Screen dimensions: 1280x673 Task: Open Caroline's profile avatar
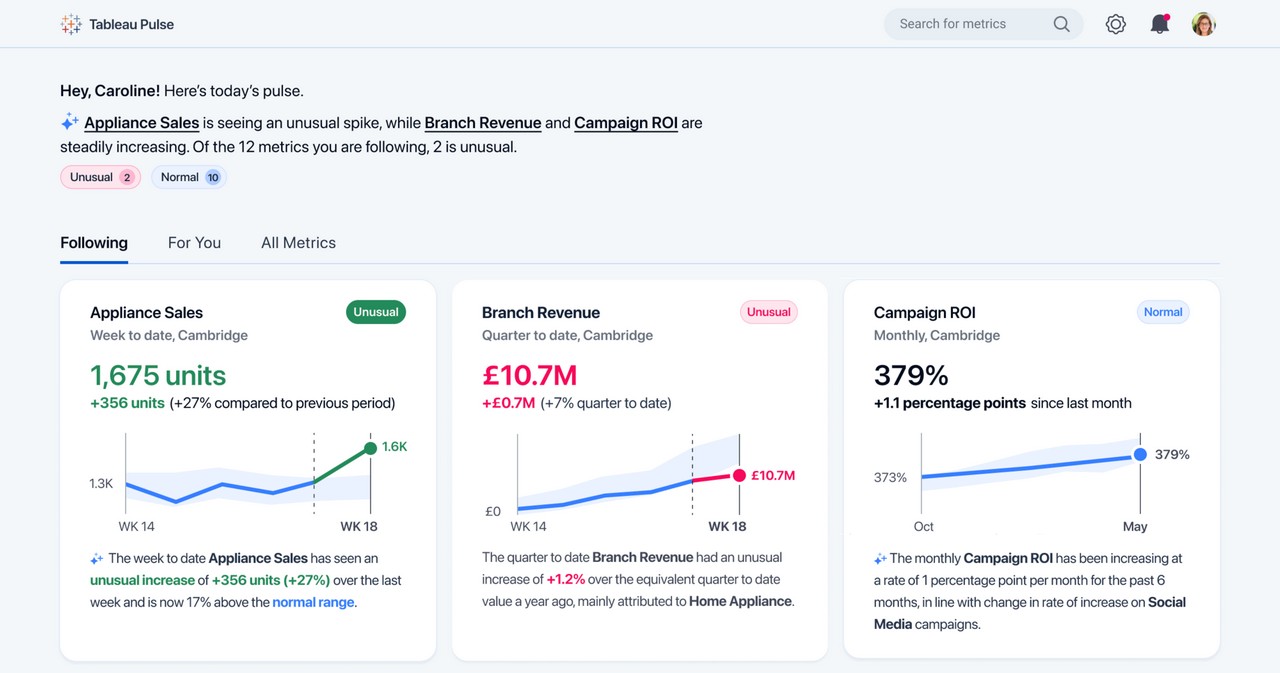[x=1204, y=24]
